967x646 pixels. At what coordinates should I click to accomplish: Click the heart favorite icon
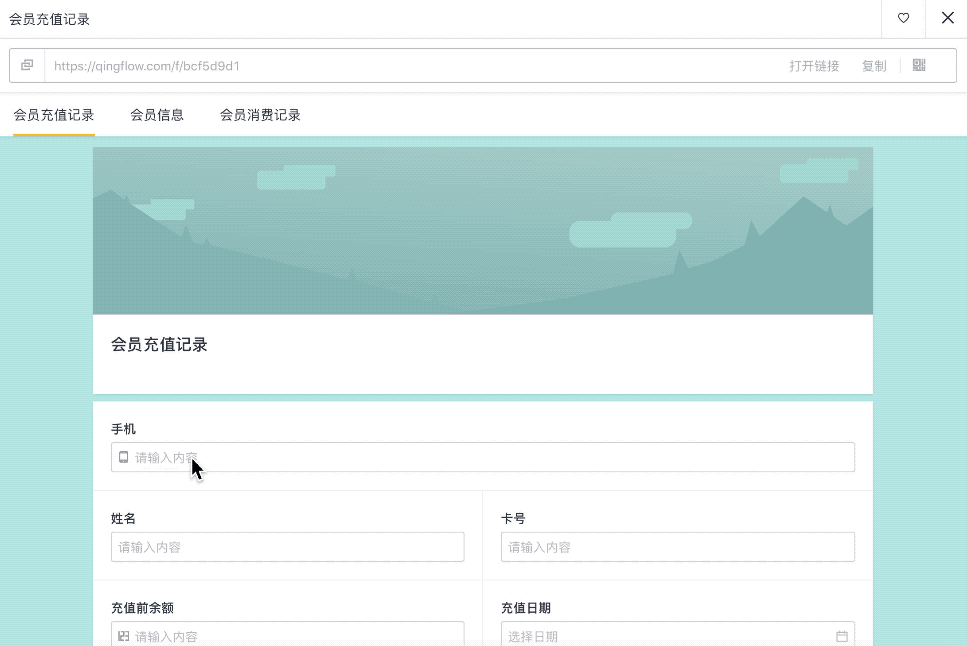click(x=903, y=19)
